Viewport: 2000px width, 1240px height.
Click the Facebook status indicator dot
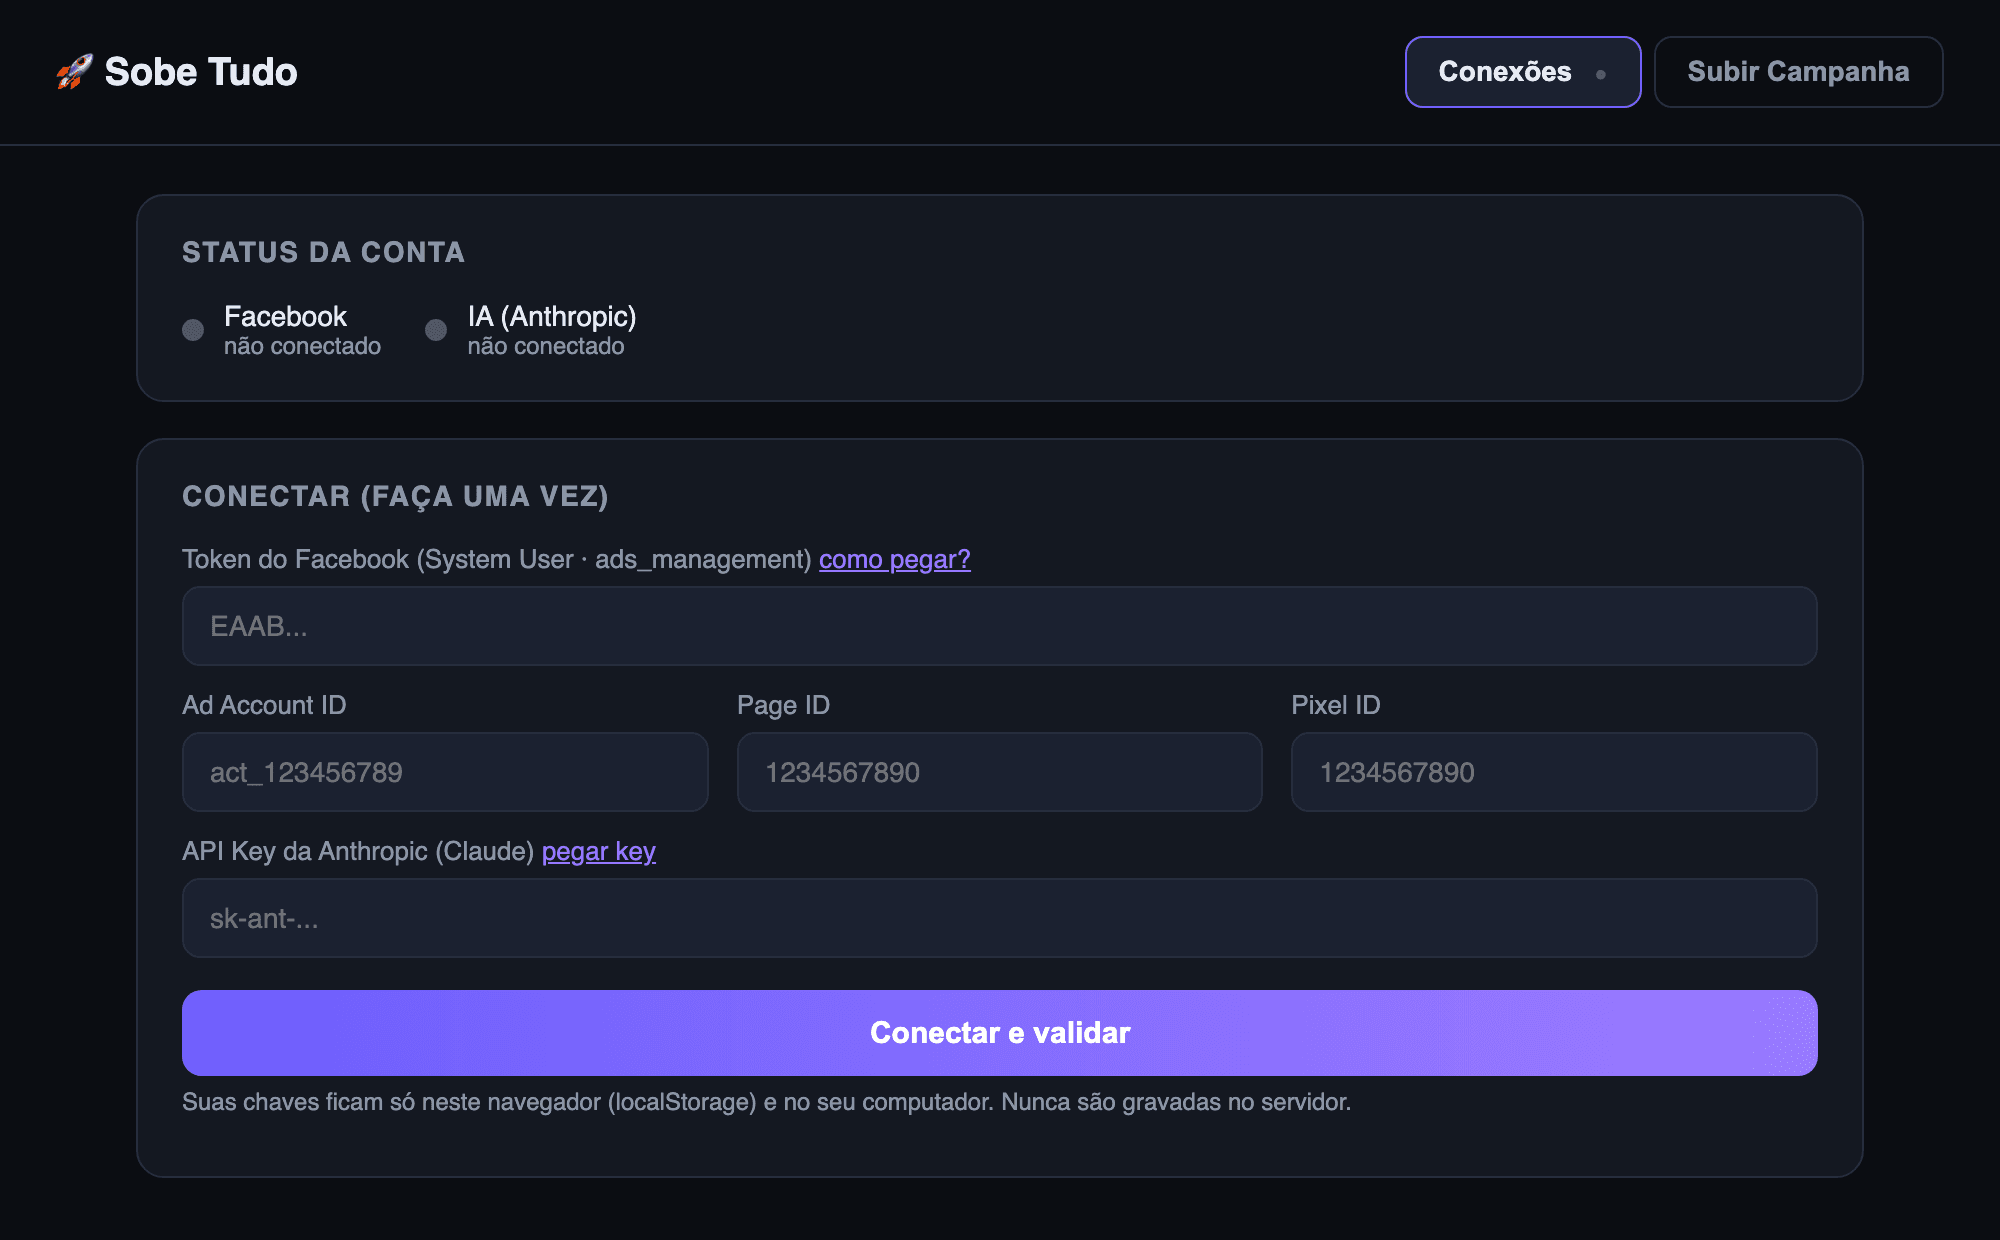pyautogui.click(x=193, y=330)
